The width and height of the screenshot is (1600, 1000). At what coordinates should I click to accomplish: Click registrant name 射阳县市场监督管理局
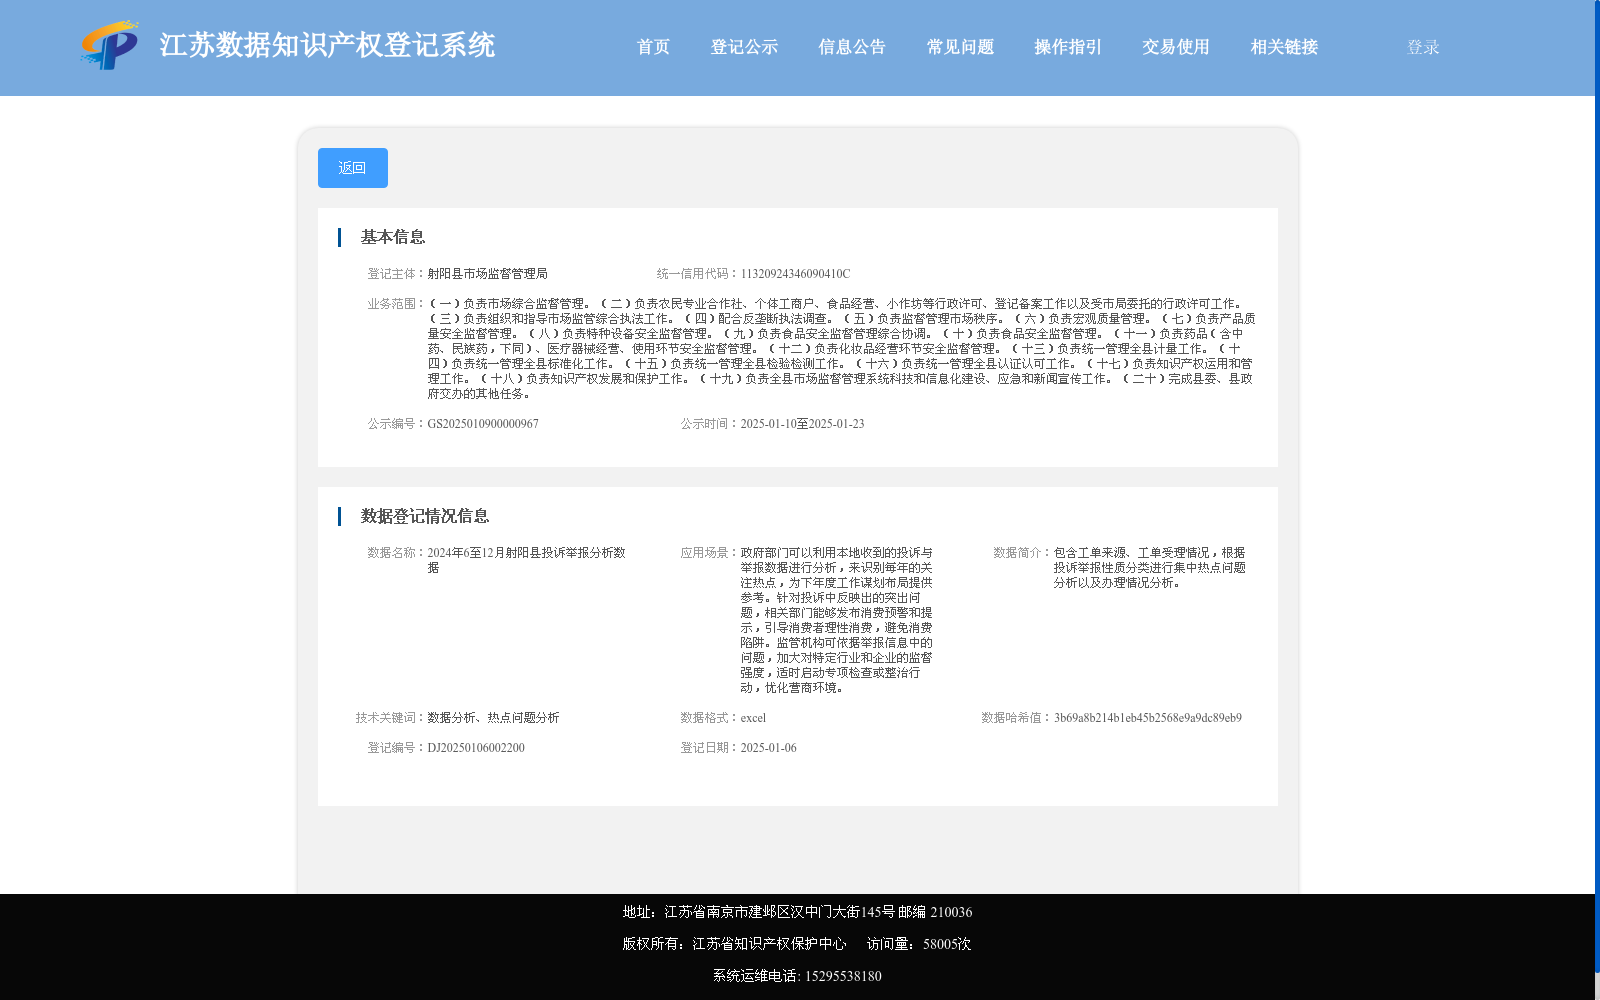click(488, 274)
